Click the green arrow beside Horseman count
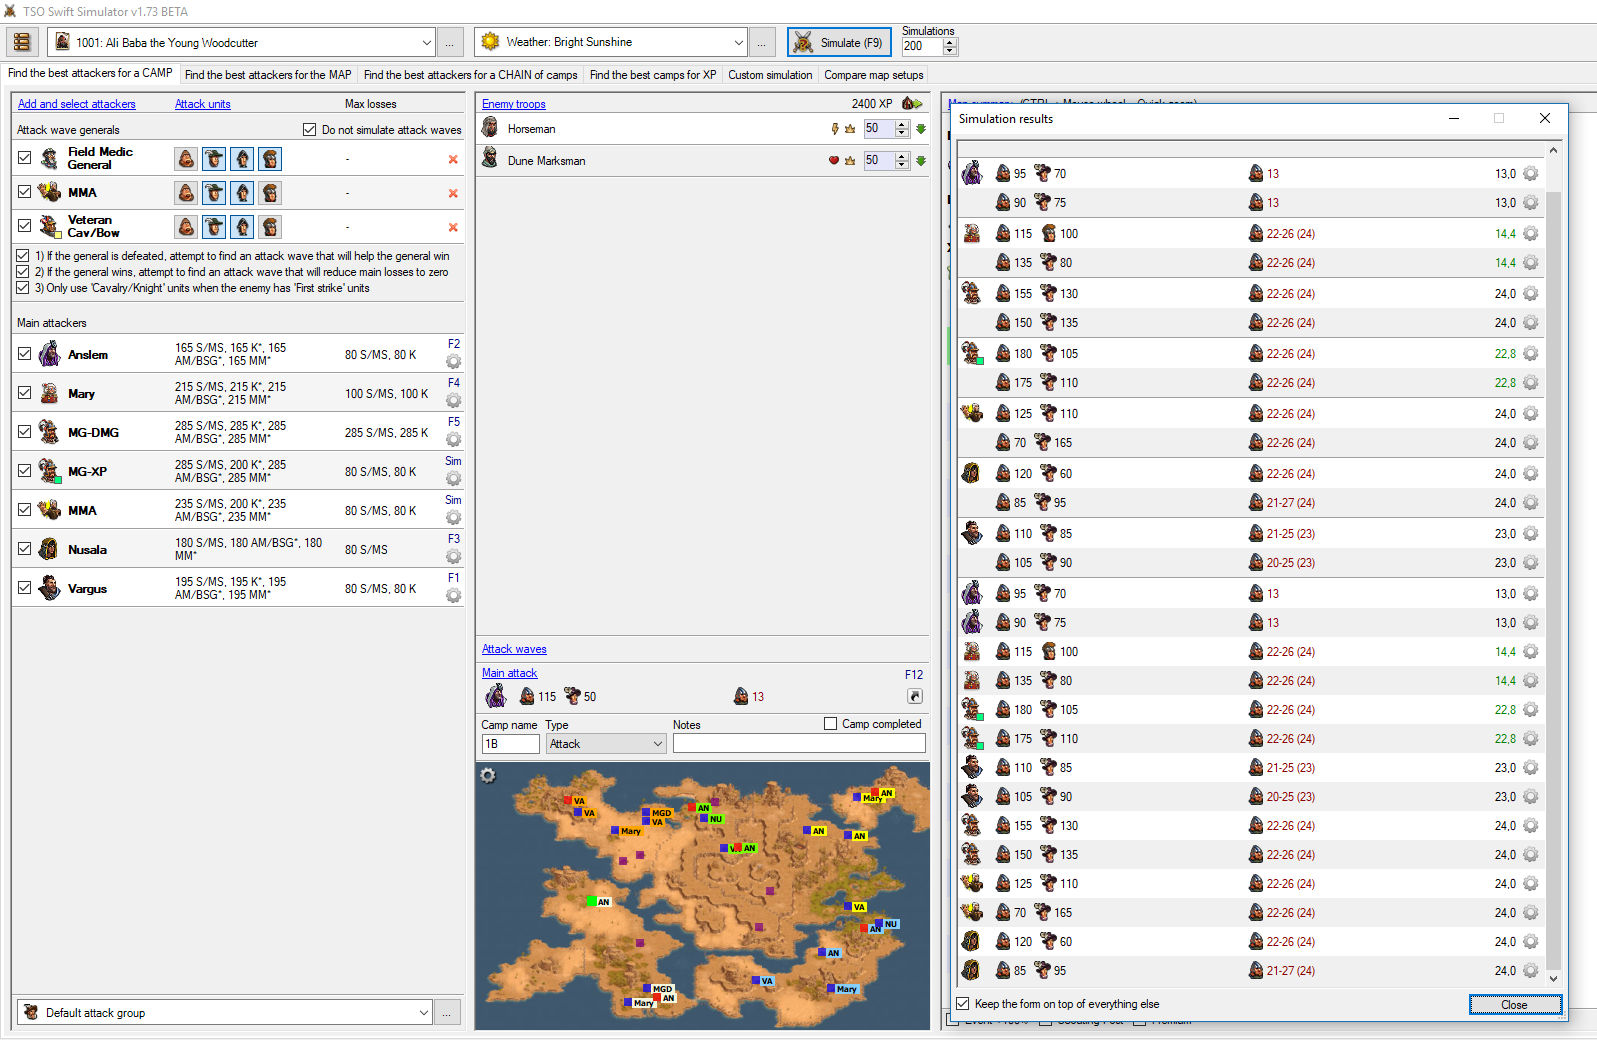Image resolution: width=1597 pixels, height=1040 pixels. coord(921,129)
